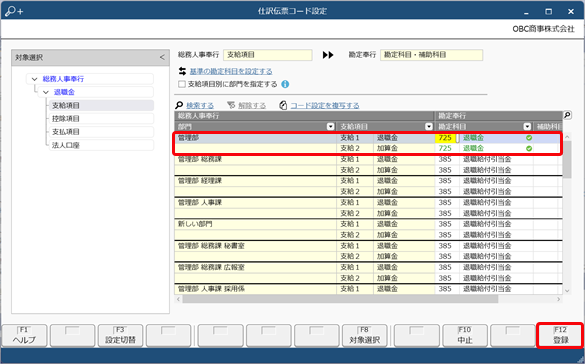The width and height of the screenshot is (585, 364).
Task: Click the 新しい部門 department cell
Action: 256,224
